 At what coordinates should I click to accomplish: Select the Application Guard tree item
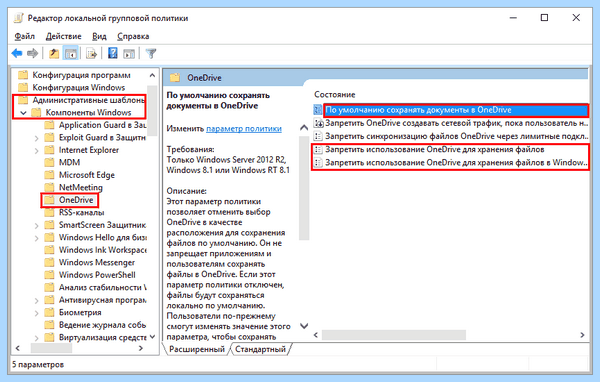pos(102,125)
